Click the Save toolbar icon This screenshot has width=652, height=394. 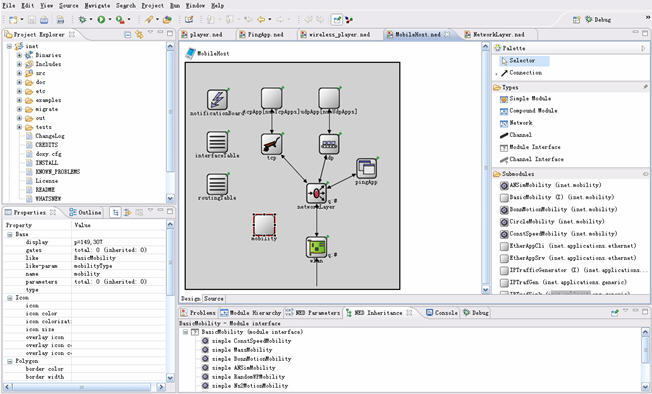point(32,20)
